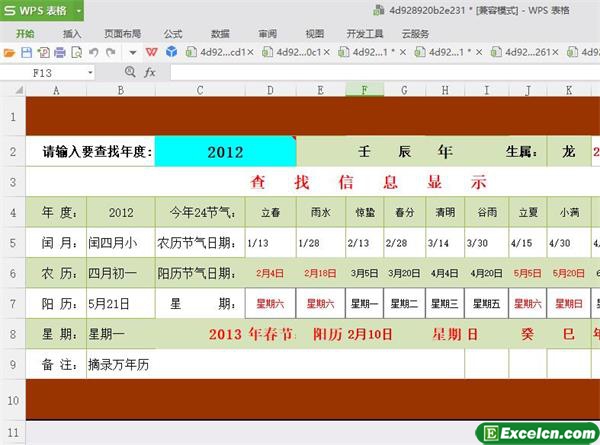Viewport: 600px width, 445px height.
Task: Click the 今年24节气 label cell
Action: (x=200, y=212)
